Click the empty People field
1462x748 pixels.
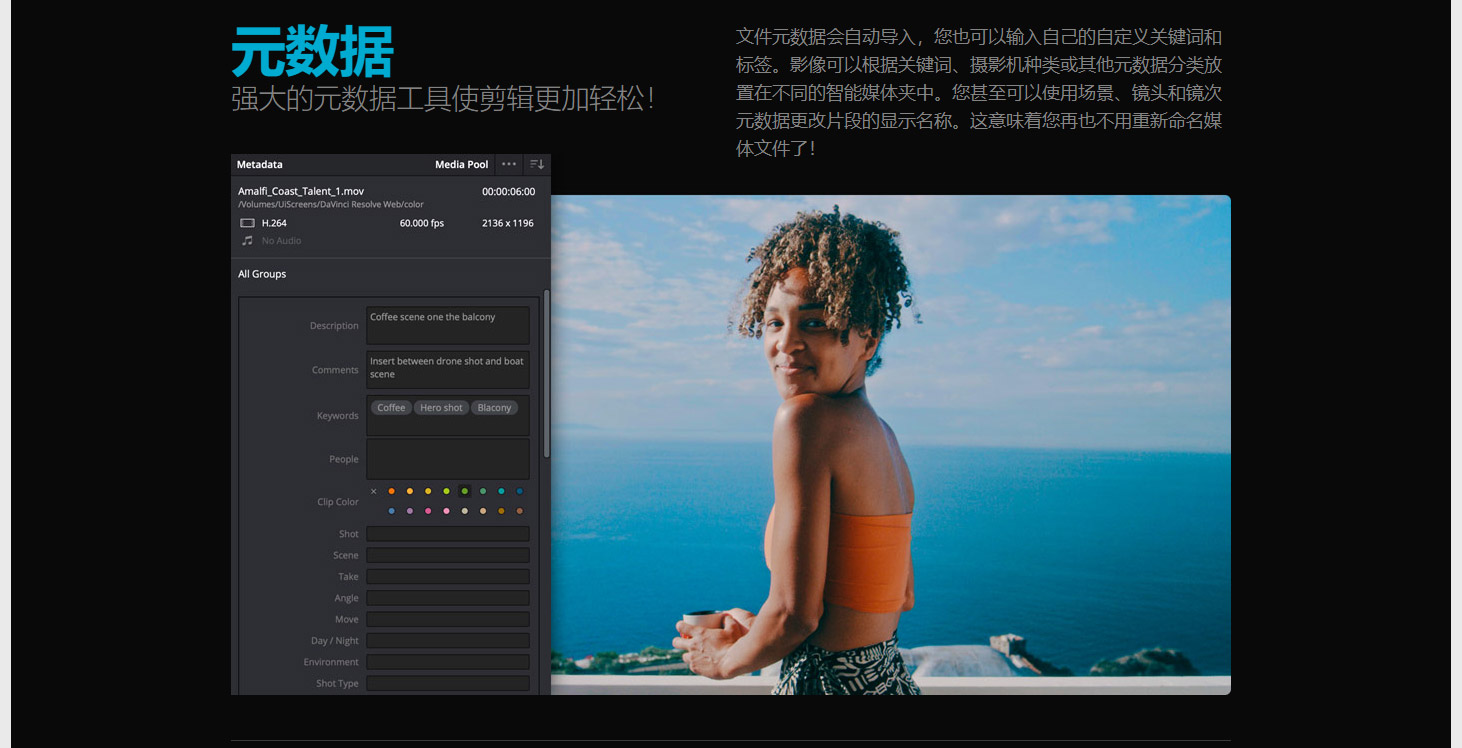pos(448,459)
